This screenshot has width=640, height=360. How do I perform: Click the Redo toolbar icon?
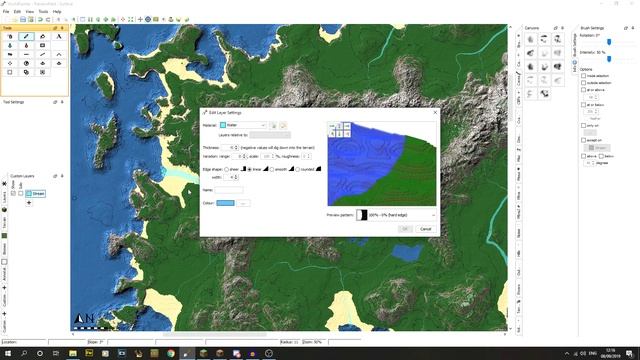tap(48, 19)
